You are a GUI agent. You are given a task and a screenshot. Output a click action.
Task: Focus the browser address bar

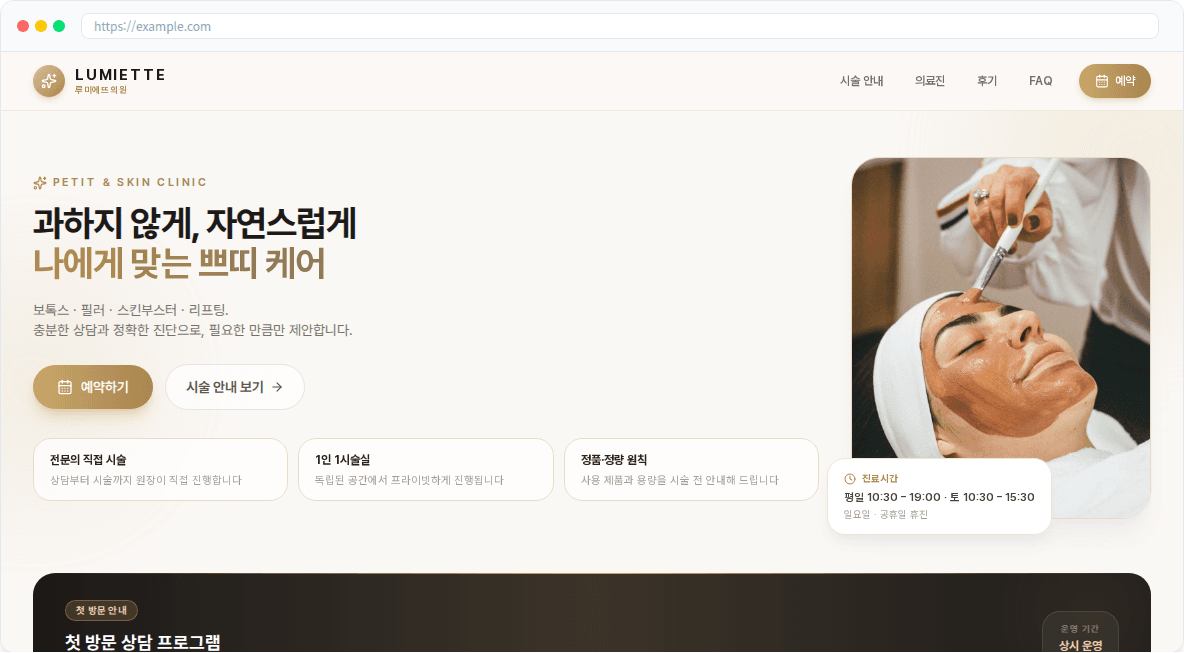619,26
